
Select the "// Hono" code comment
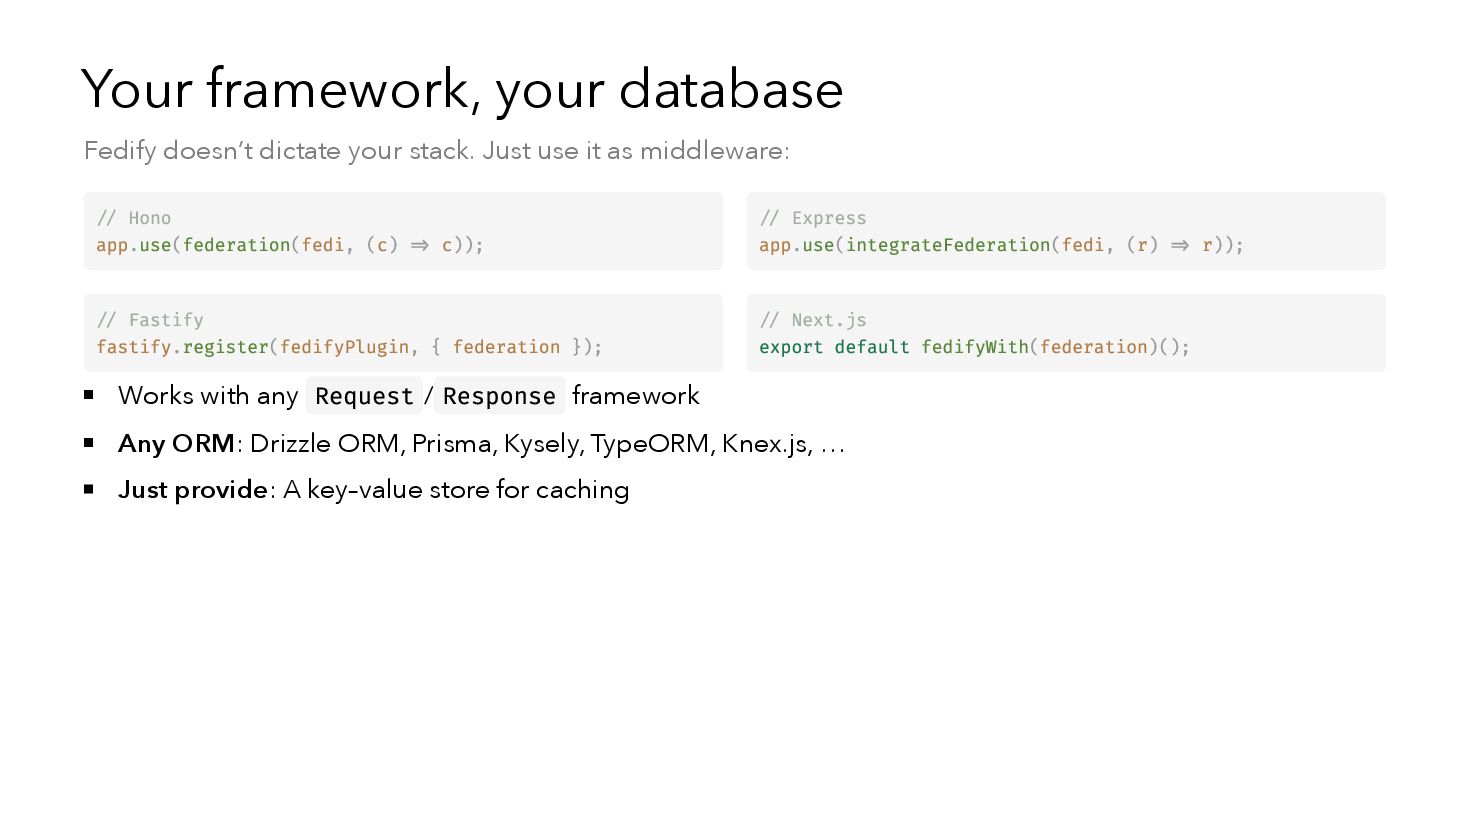[x=134, y=218]
